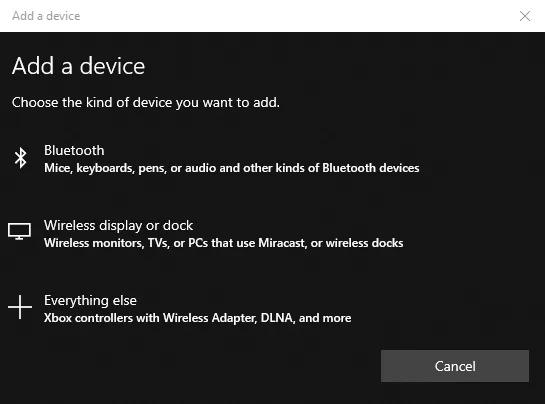Click the Bluetooth symbol icon
545x404 pixels.
pyautogui.click(x=21, y=158)
